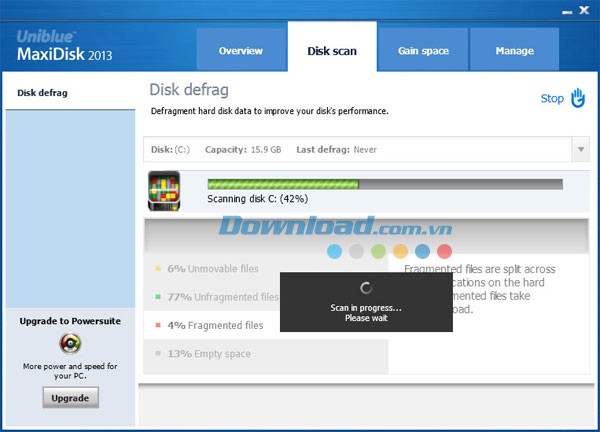600x432 pixels.
Task: Click the yellow Unmovable files marker
Action: tap(158, 269)
